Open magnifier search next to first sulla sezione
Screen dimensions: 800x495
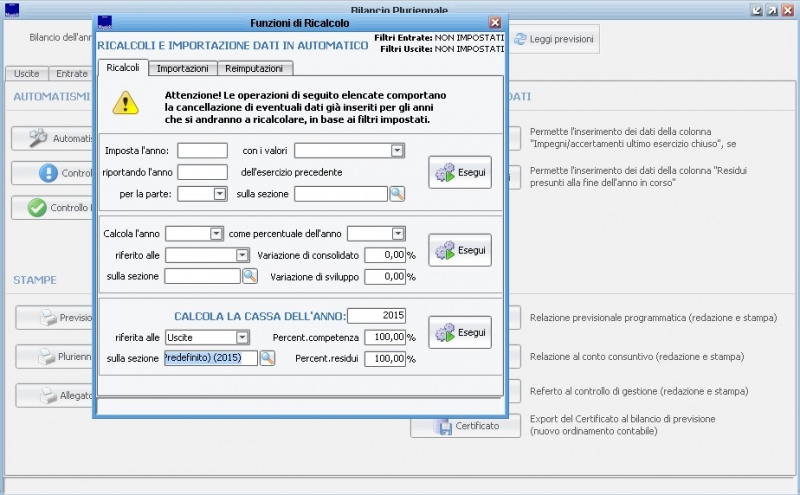pyautogui.click(x=397, y=194)
